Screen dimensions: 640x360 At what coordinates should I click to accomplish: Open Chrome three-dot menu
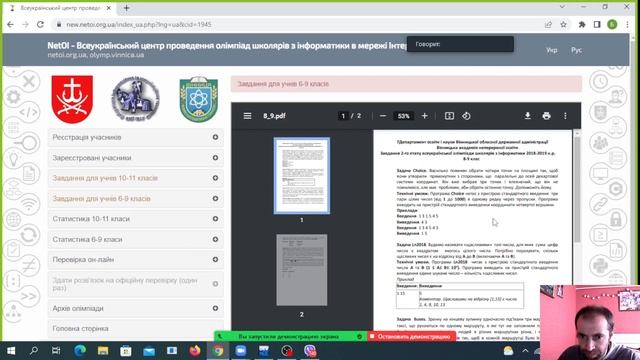pyautogui.click(x=627, y=24)
